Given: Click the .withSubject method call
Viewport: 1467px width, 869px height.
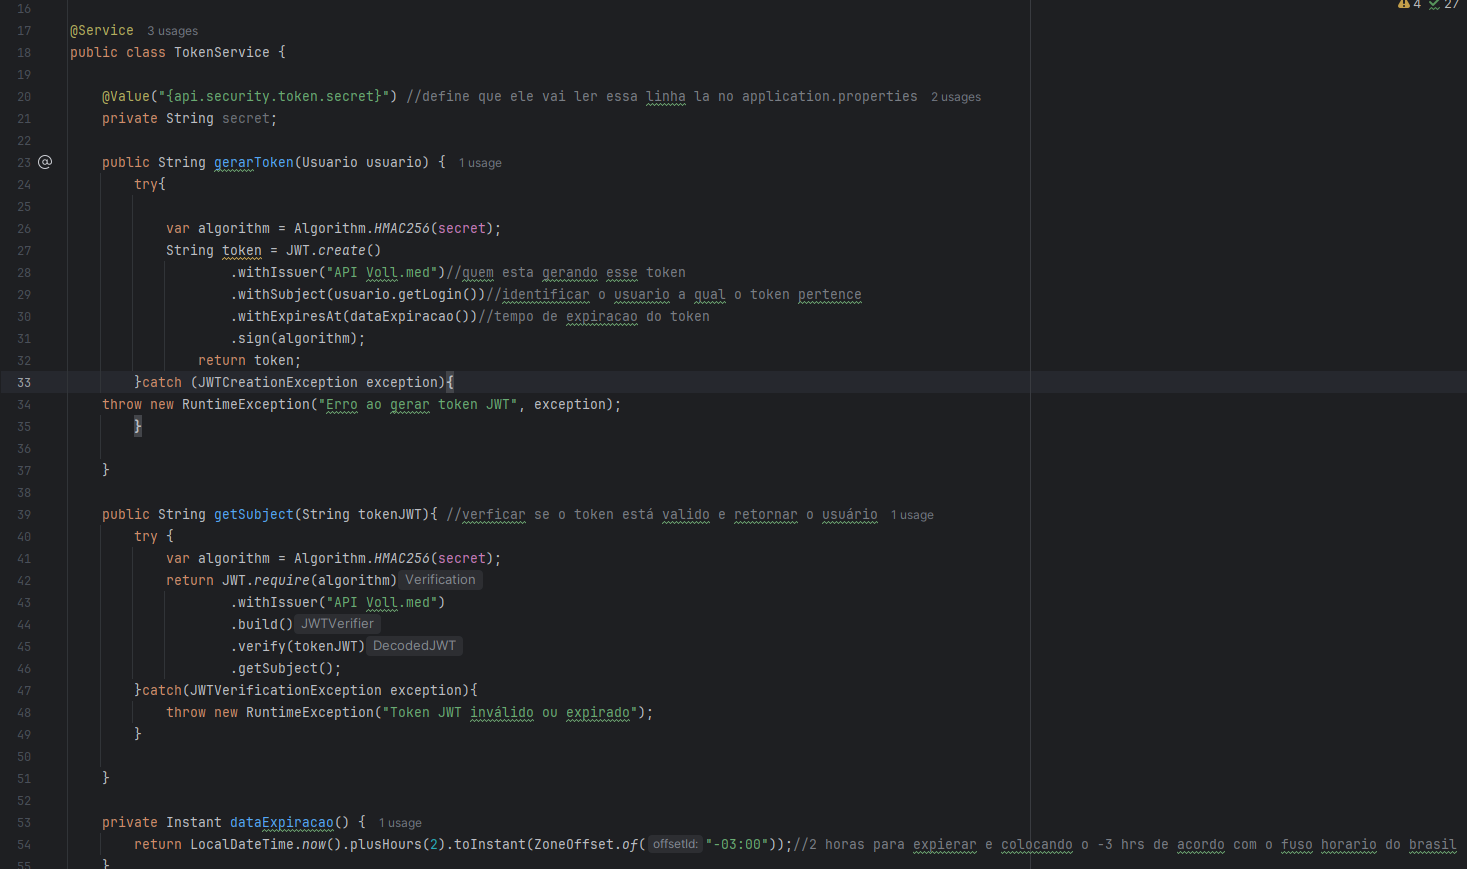Looking at the screenshot, I should [x=278, y=294].
